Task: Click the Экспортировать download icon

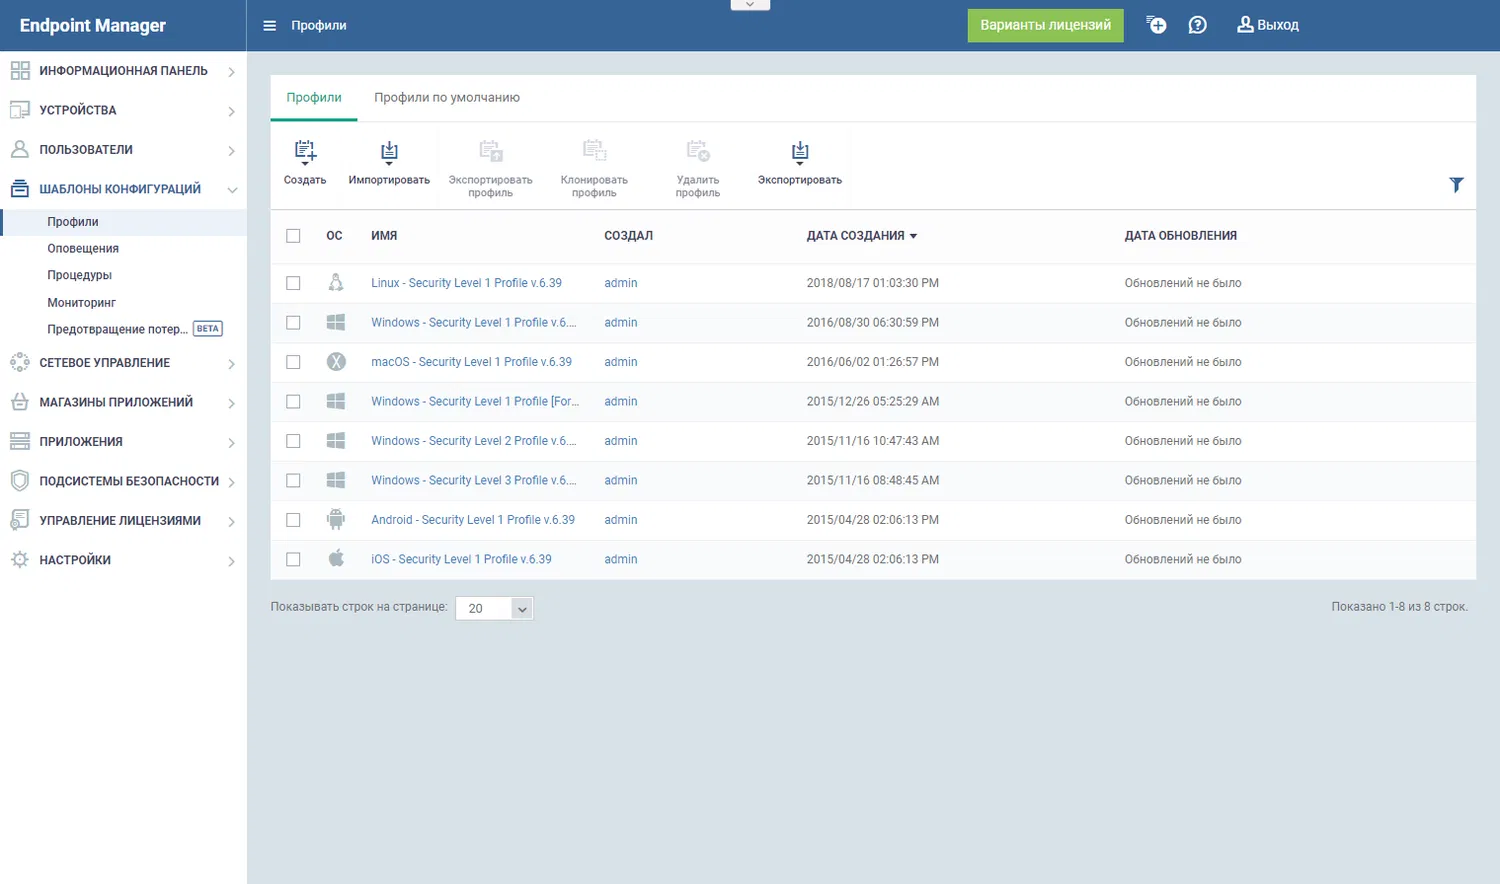Action: [800, 152]
